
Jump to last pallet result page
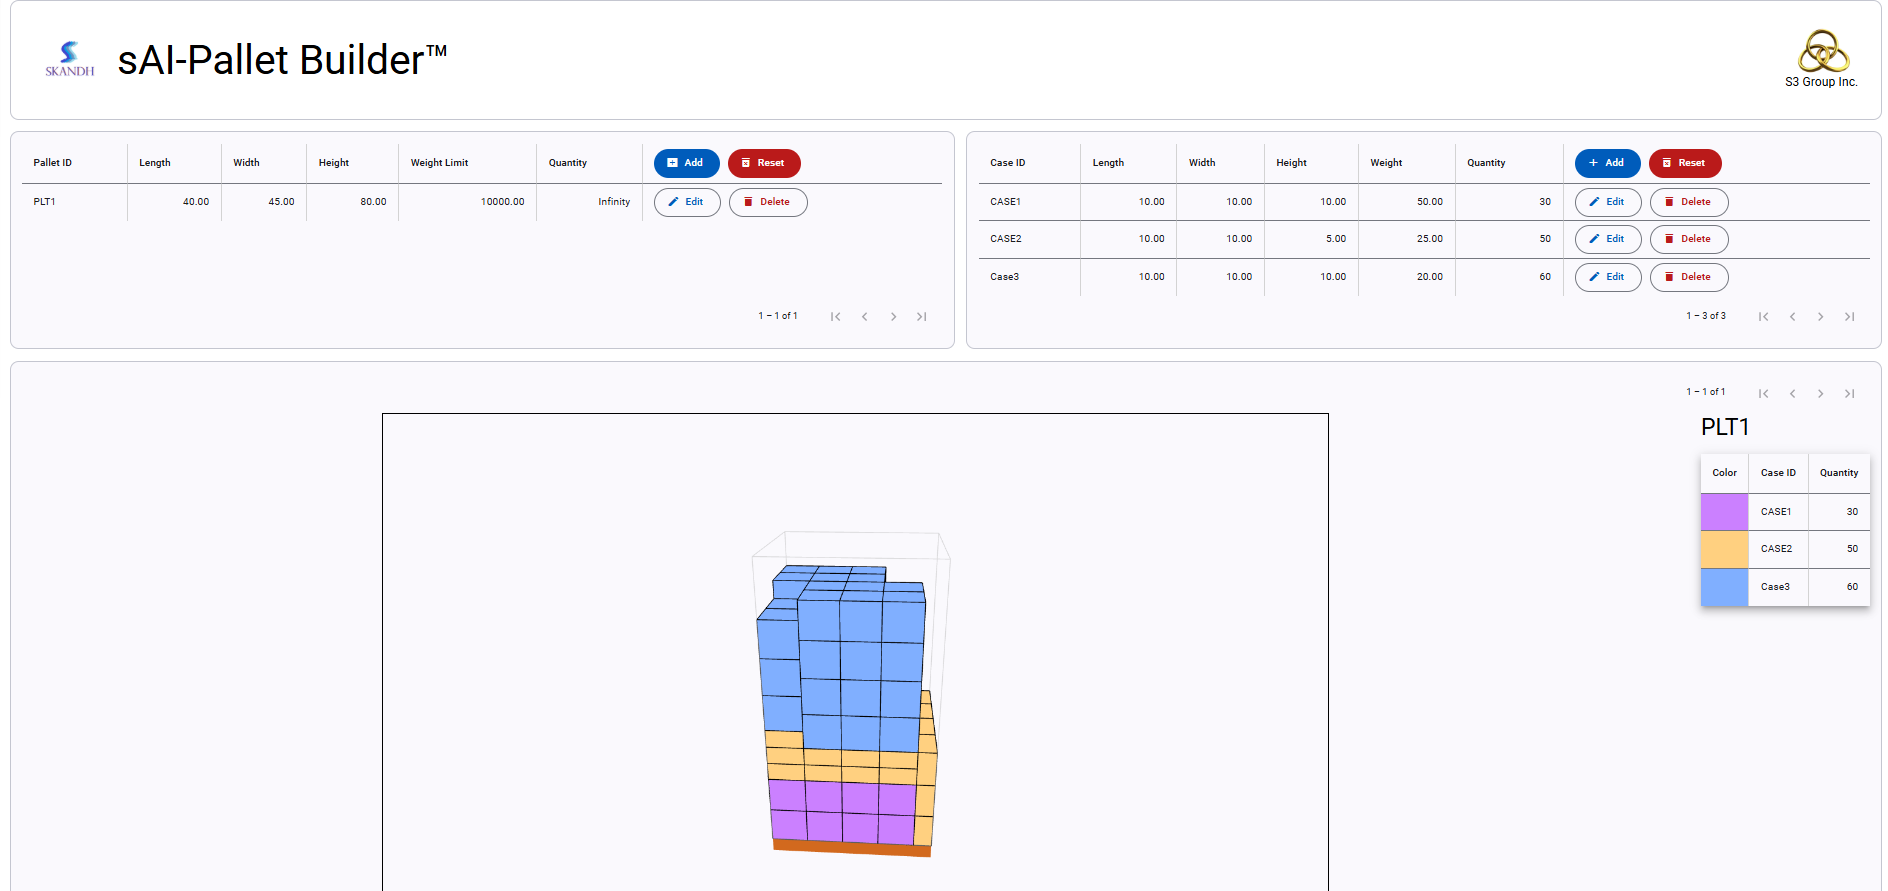[1850, 393]
